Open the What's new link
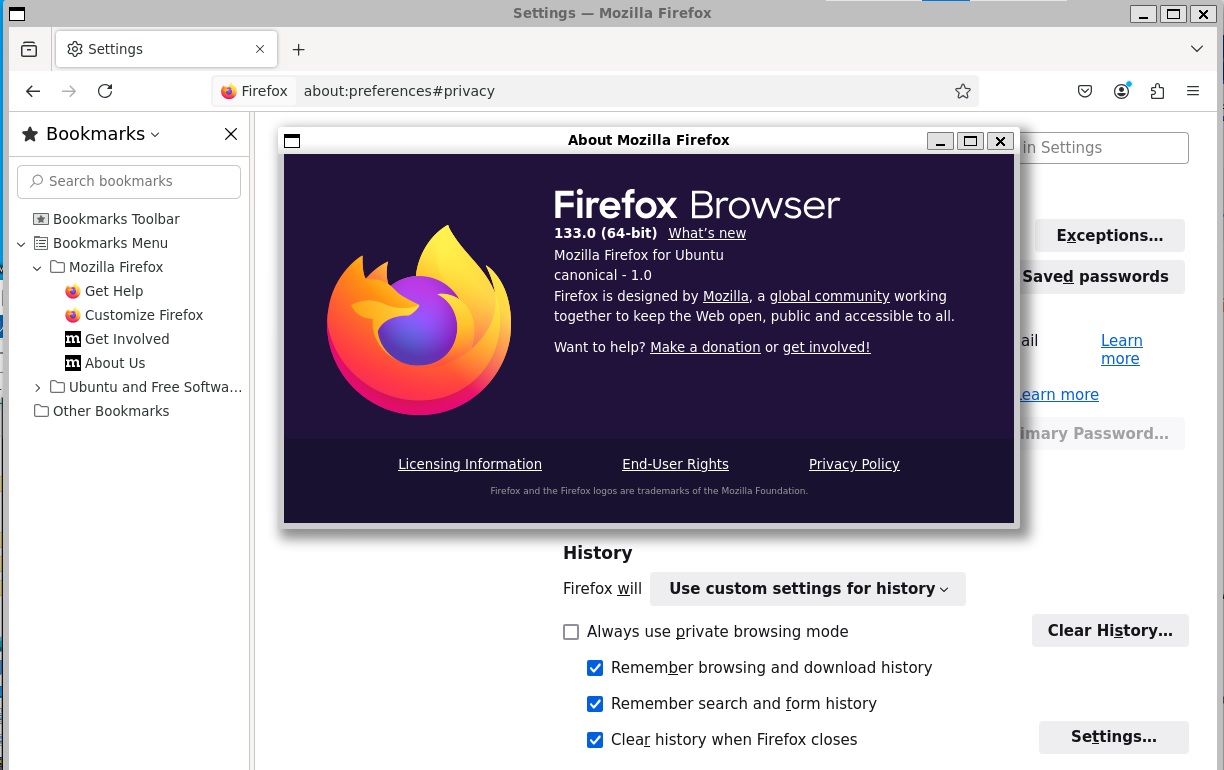This screenshot has width=1224, height=770. coord(706,233)
